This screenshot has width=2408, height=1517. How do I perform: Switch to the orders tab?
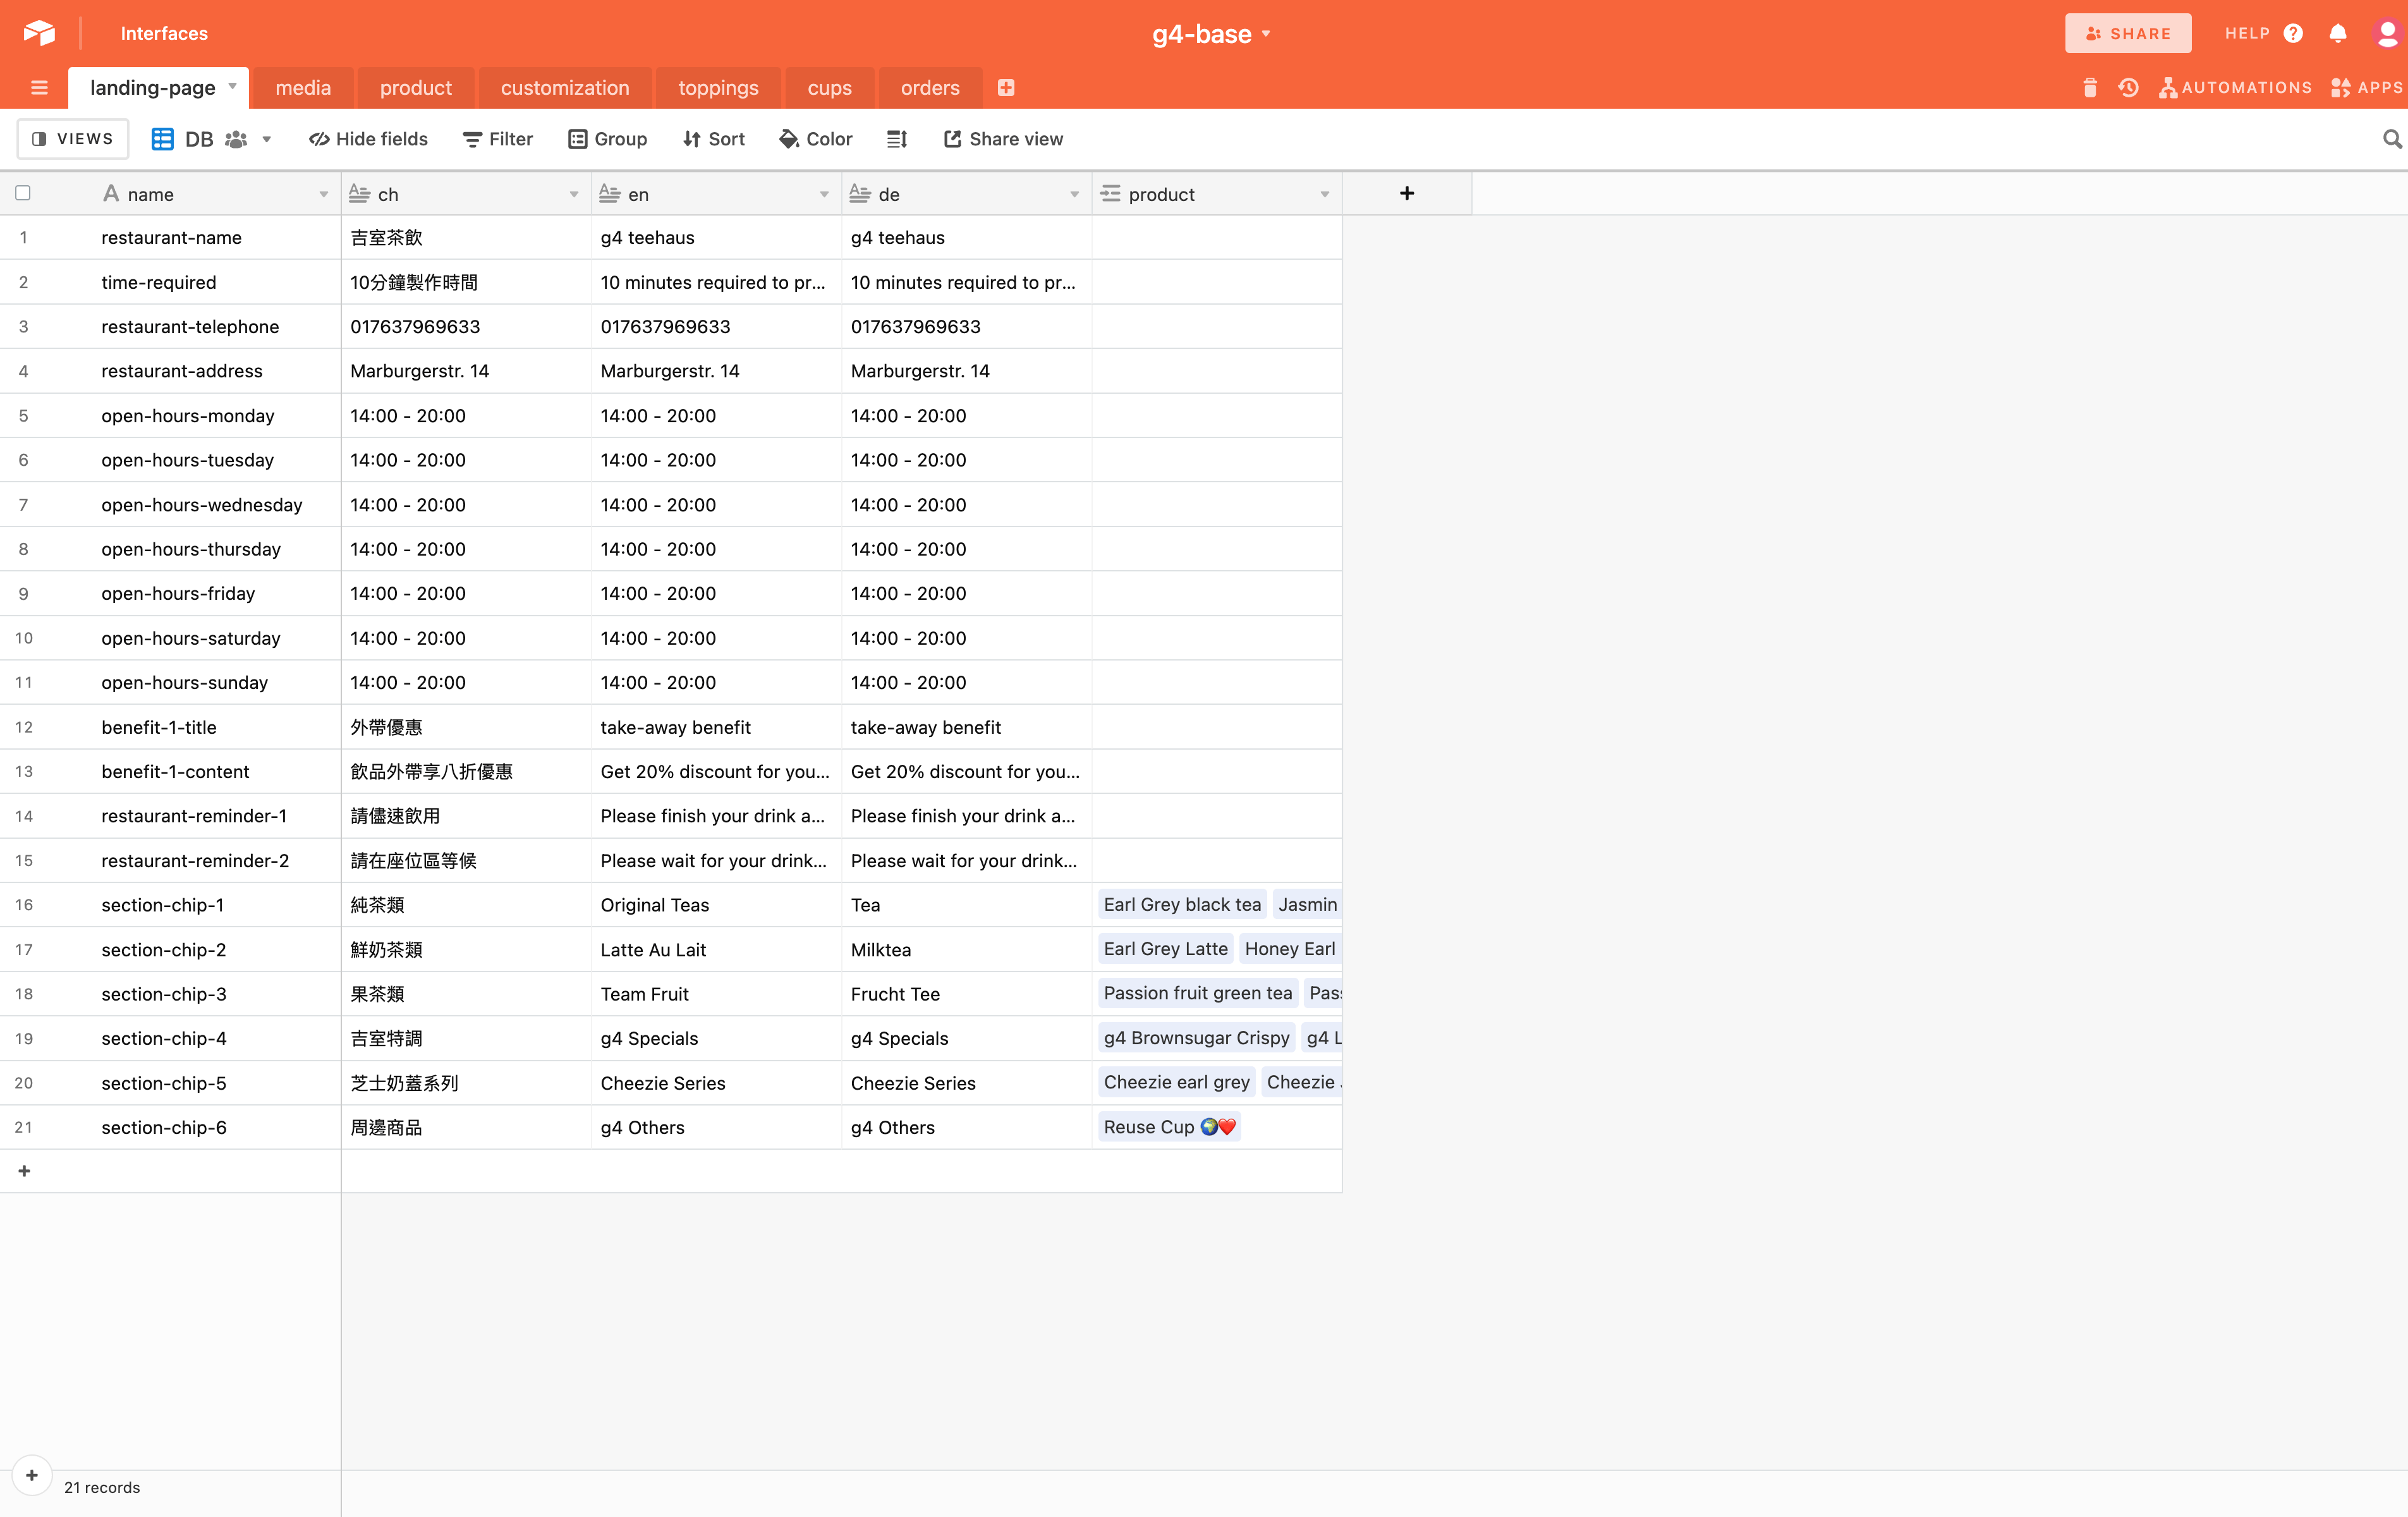pos(929,88)
